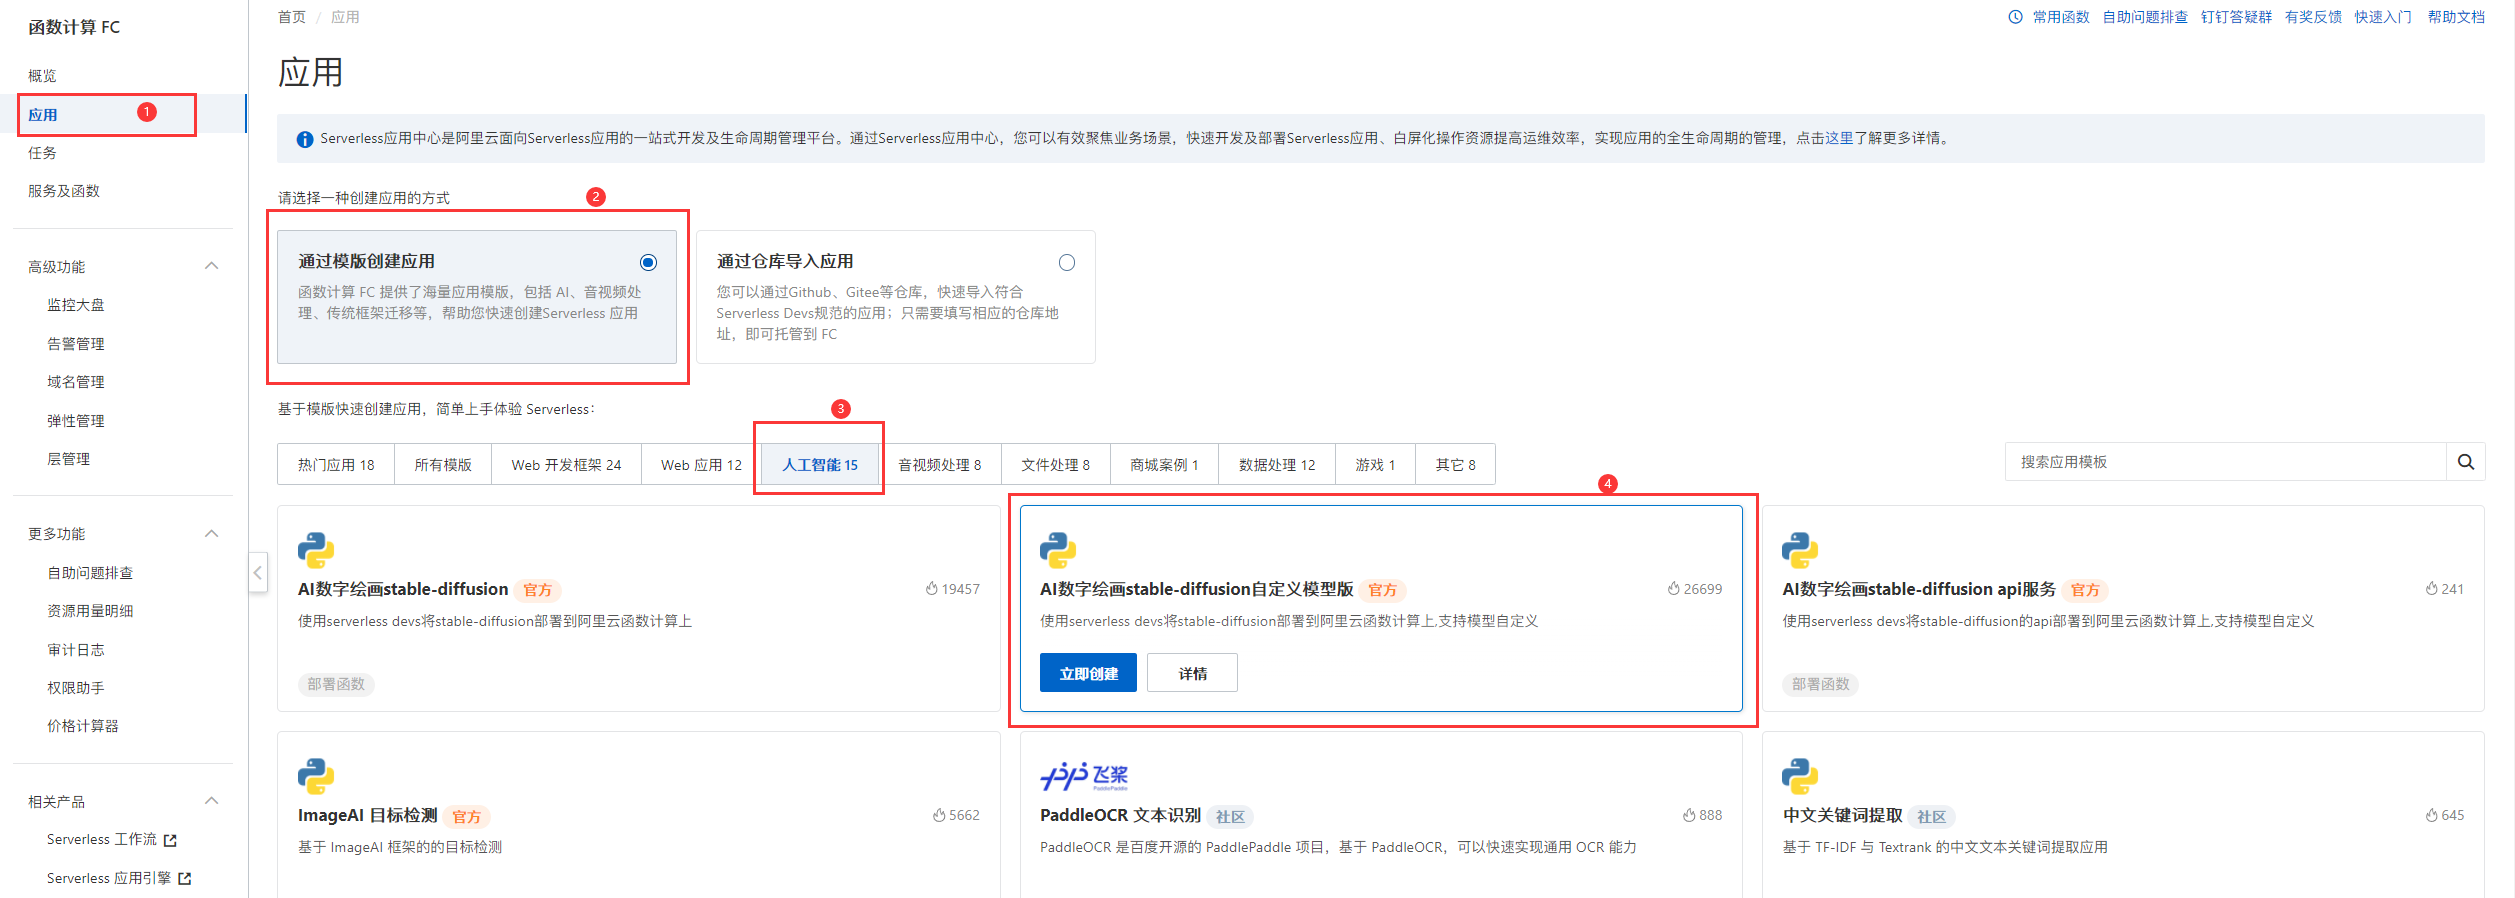
Task: Switch to Web 开发框架 24 tab
Action: pyautogui.click(x=566, y=465)
